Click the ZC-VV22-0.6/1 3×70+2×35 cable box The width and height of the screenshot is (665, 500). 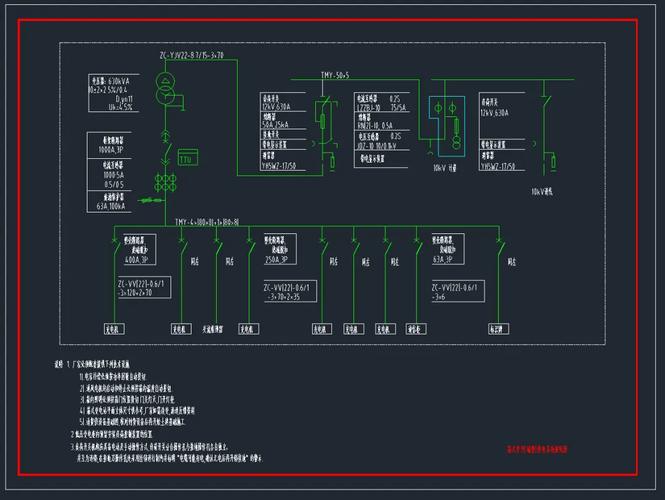(x=289, y=291)
